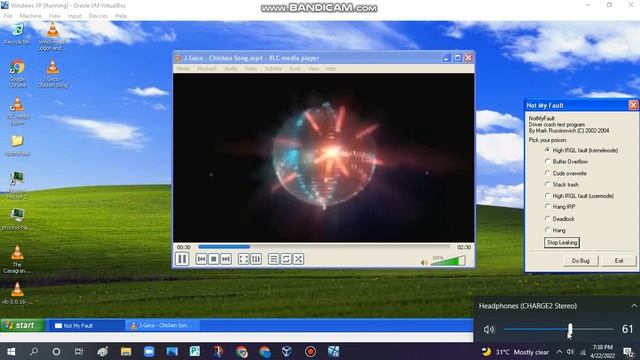Toggle VLC fullscreen mode
Viewport: 640px width, 360px height.
(x=244, y=259)
